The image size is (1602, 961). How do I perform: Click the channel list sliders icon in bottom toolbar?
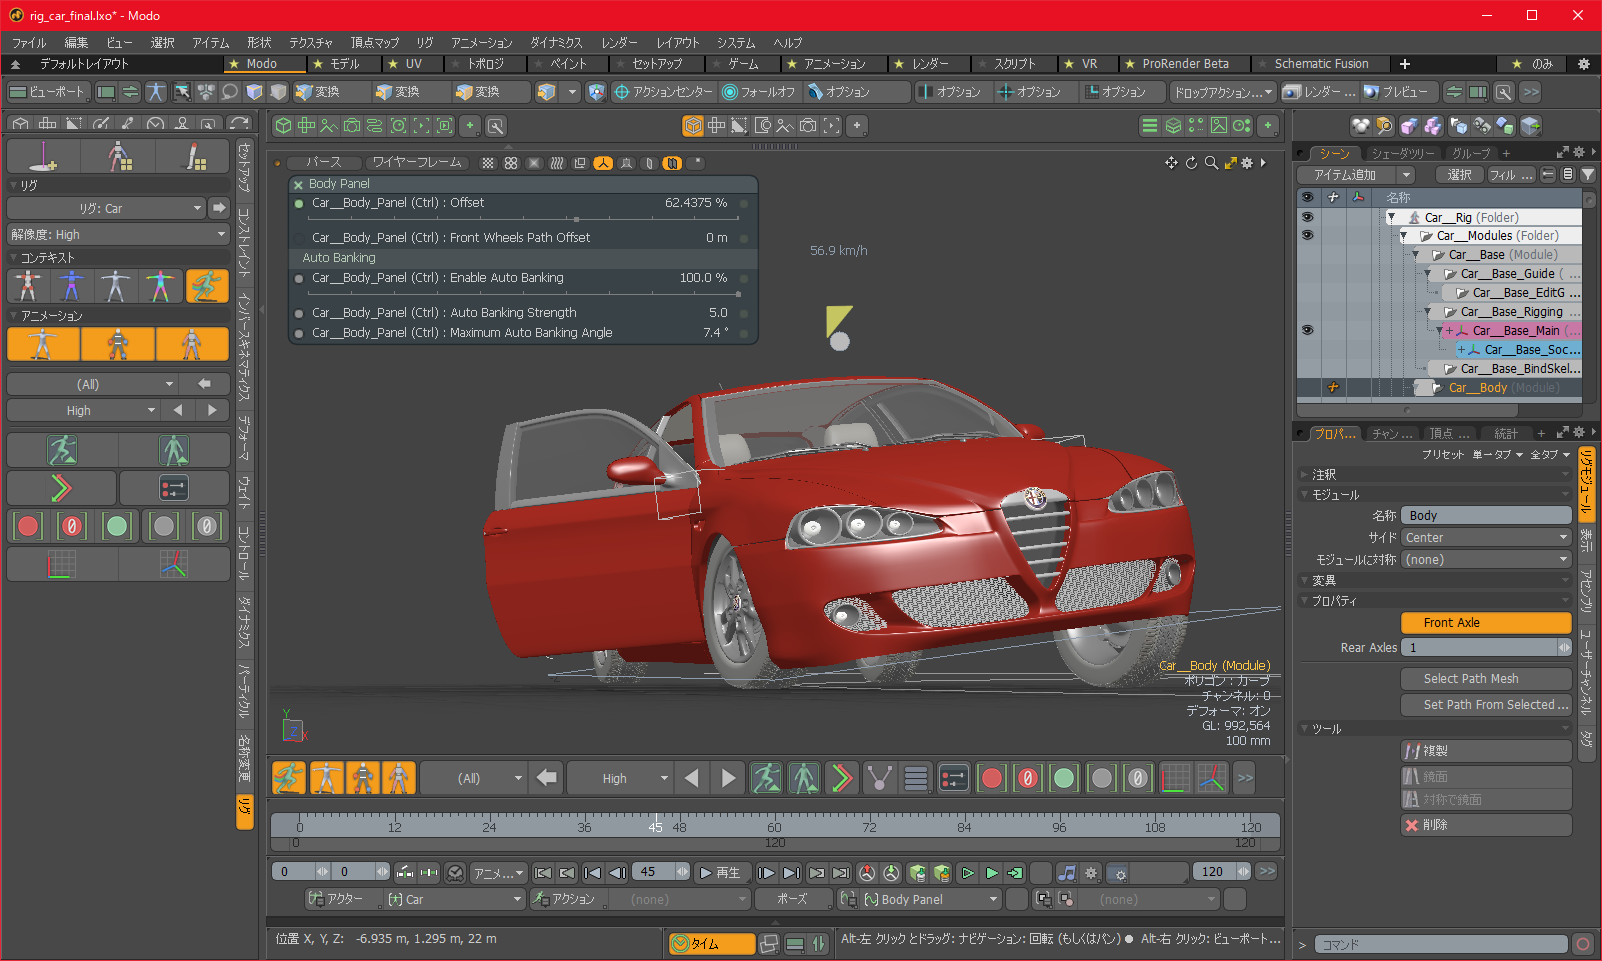[953, 778]
